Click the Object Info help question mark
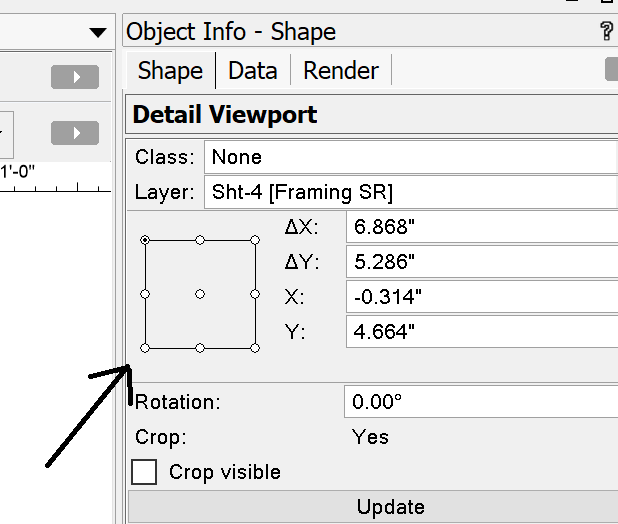The height and width of the screenshot is (524, 618). click(x=606, y=32)
